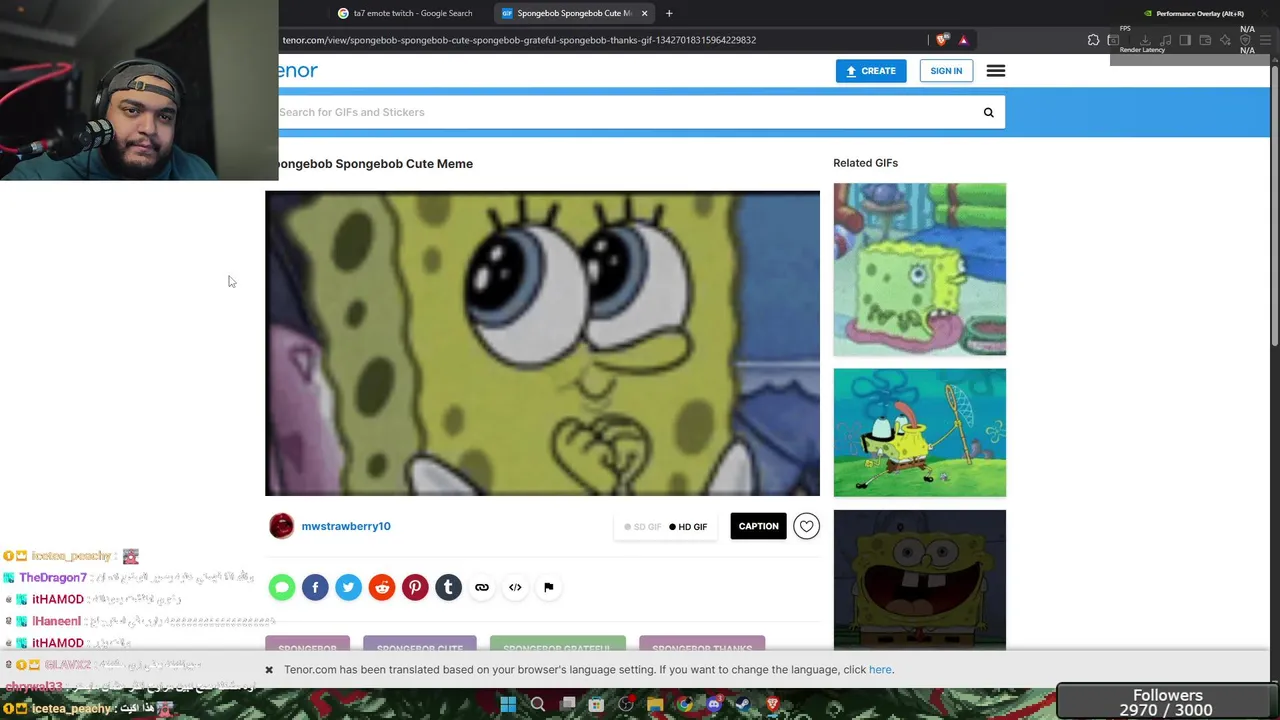
Task: Dismiss the translation notice with the X
Action: (x=269, y=670)
